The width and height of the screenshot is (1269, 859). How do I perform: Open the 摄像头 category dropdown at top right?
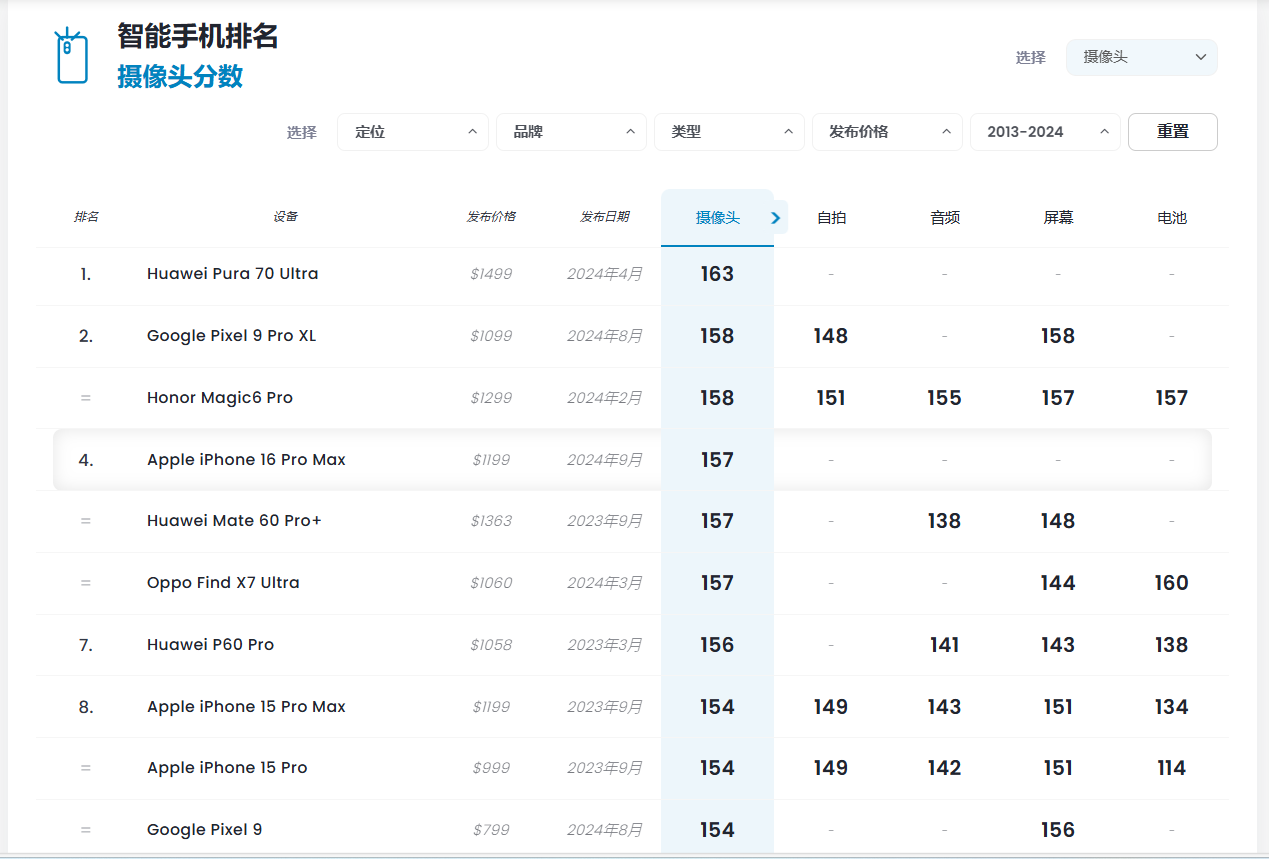[1142, 57]
